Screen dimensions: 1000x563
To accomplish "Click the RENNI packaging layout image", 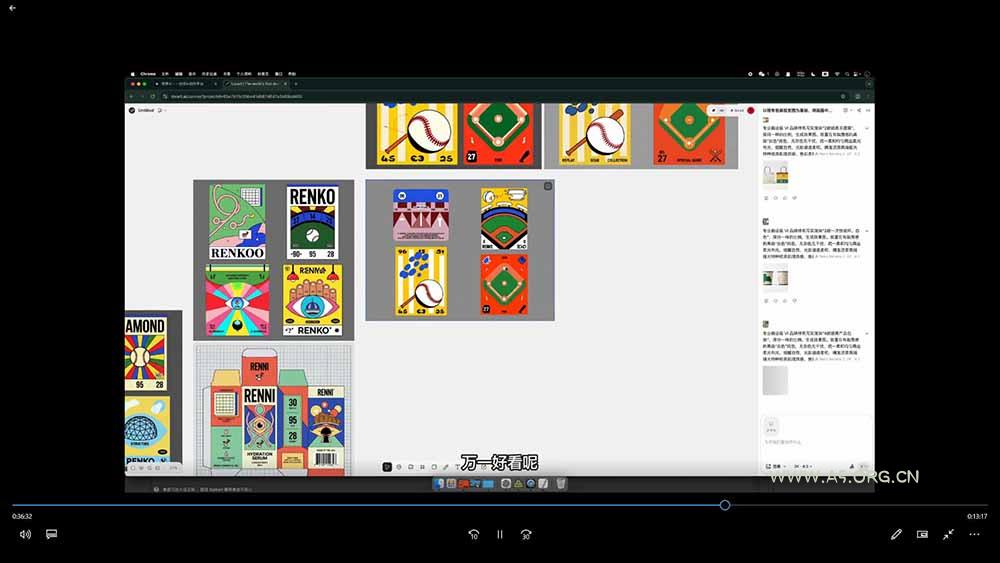I will click(x=274, y=410).
